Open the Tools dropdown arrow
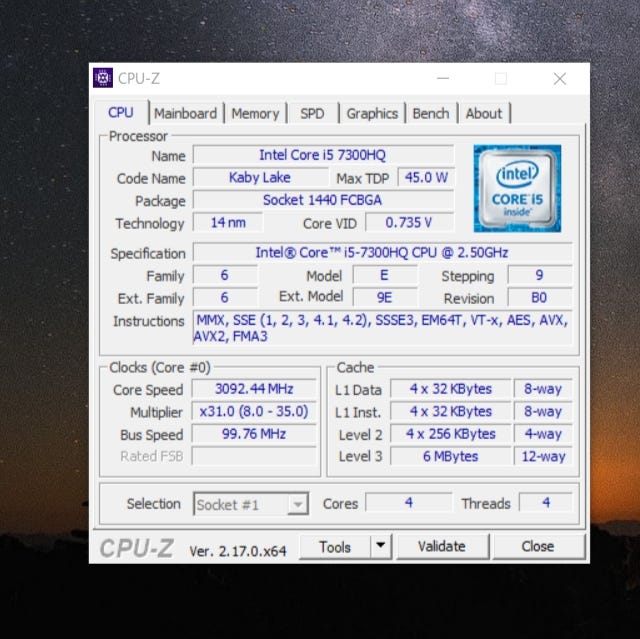 [380, 546]
